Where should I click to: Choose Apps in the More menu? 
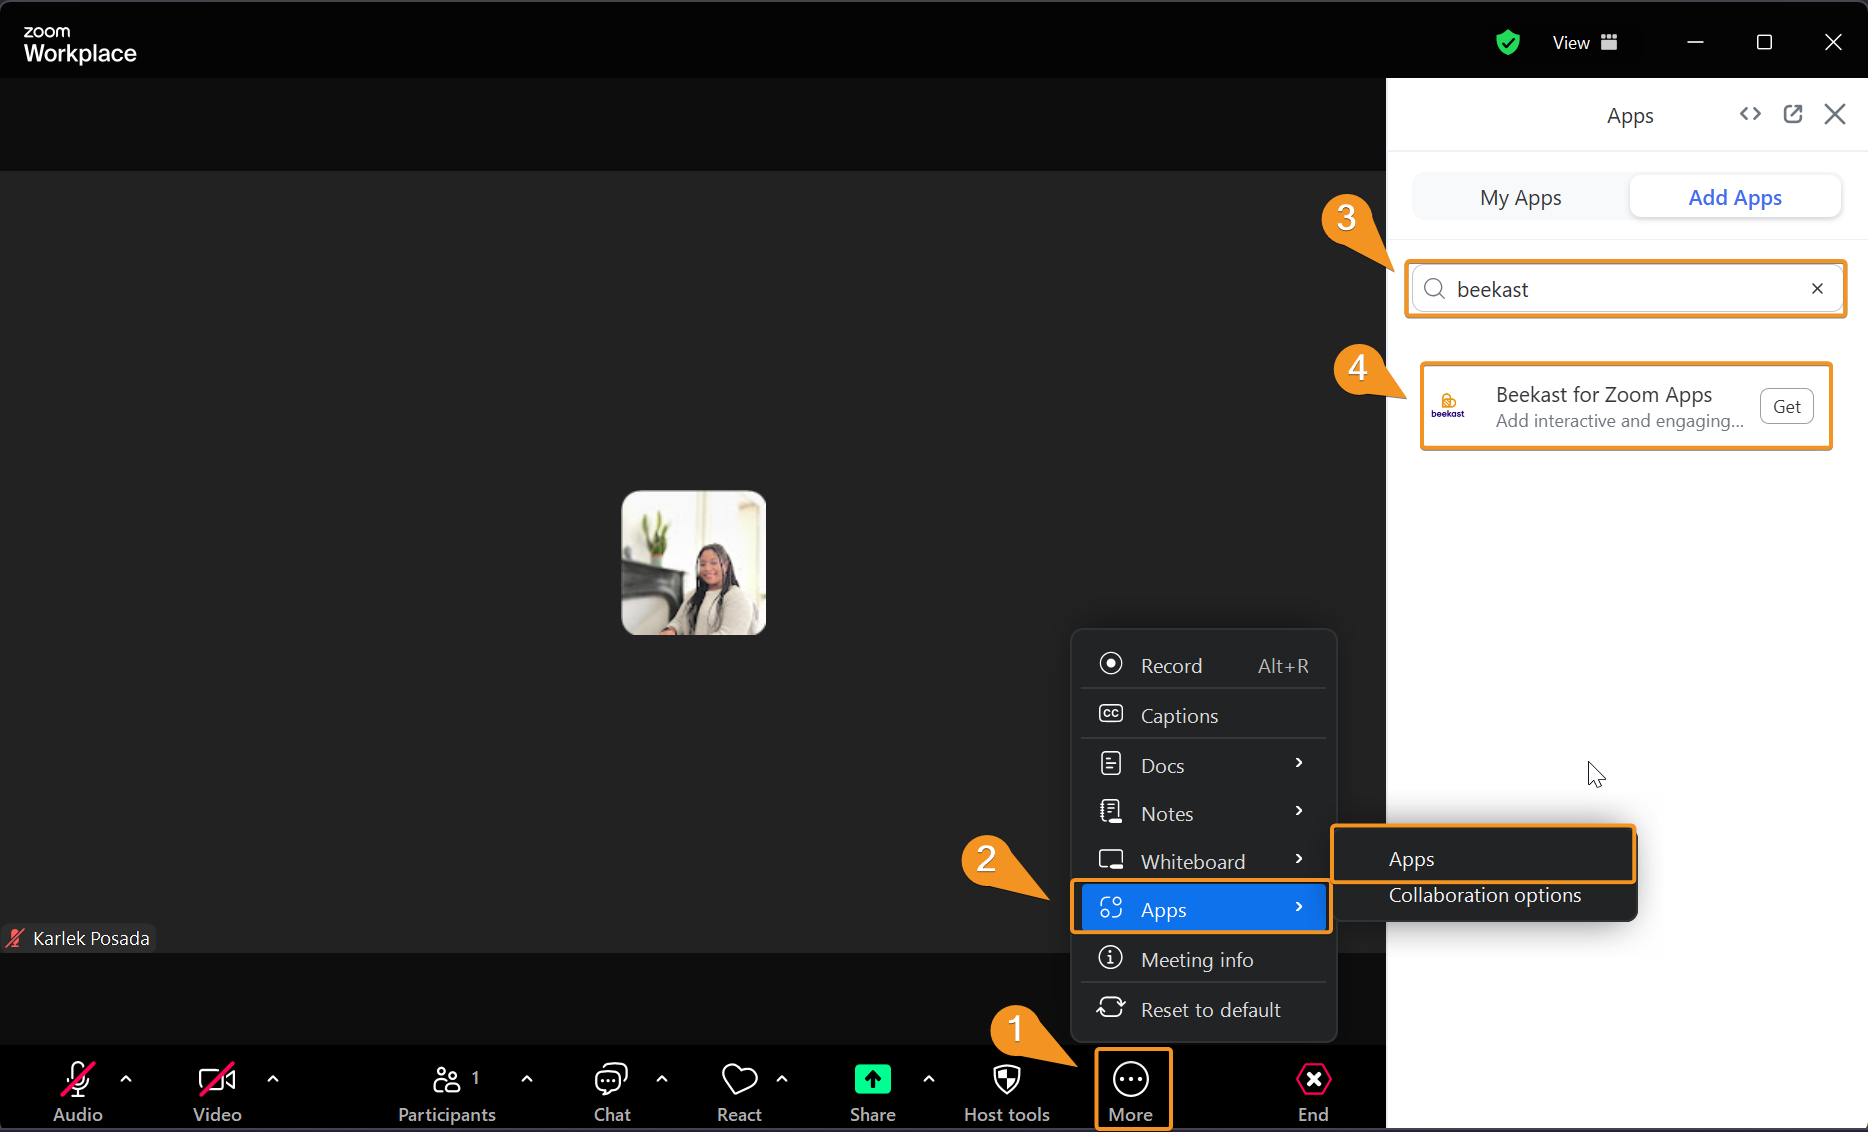click(x=1204, y=908)
